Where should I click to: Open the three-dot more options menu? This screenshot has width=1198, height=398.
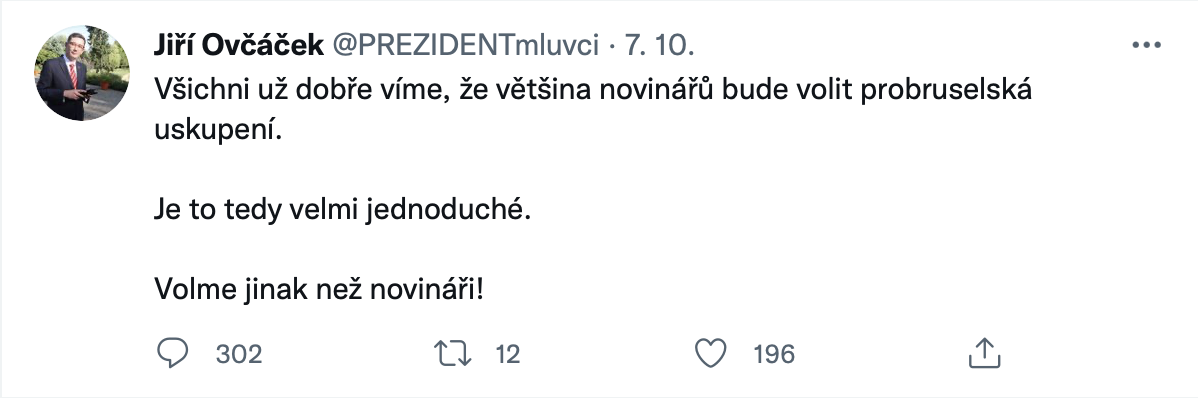(1146, 46)
